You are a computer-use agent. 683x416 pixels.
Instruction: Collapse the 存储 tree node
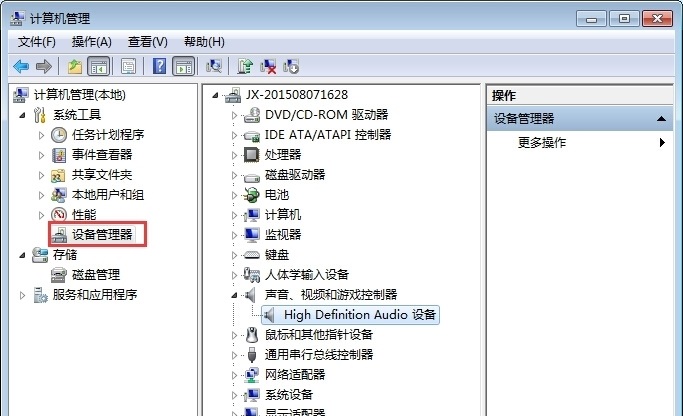click(x=22, y=255)
